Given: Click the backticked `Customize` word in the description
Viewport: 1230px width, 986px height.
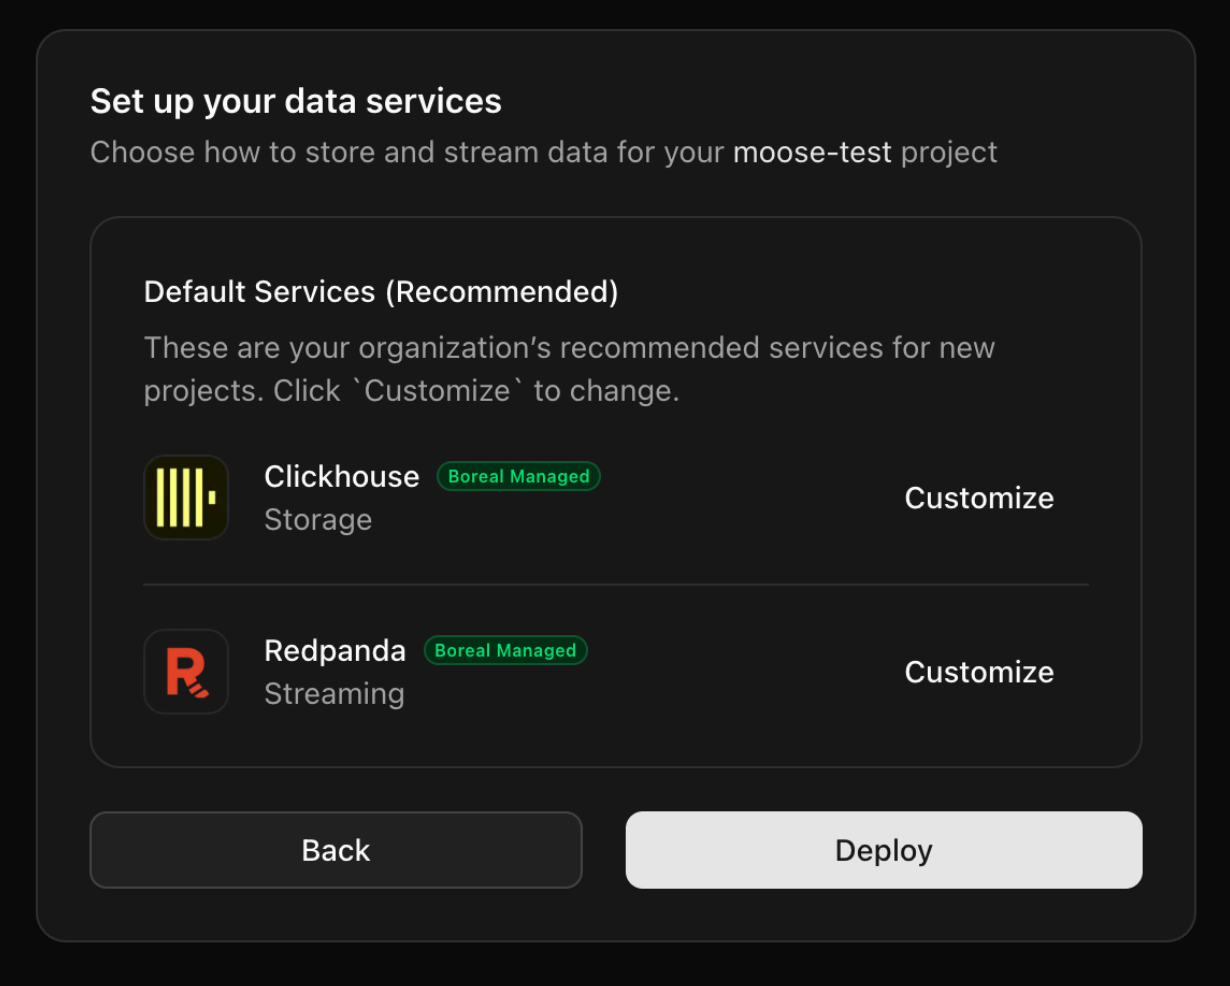Looking at the screenshot, I should pos(438,391).
